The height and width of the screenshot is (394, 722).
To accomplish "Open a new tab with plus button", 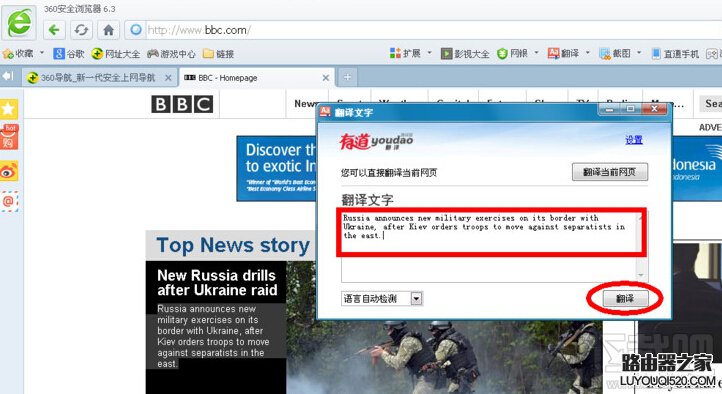I will tap(348, 77).
